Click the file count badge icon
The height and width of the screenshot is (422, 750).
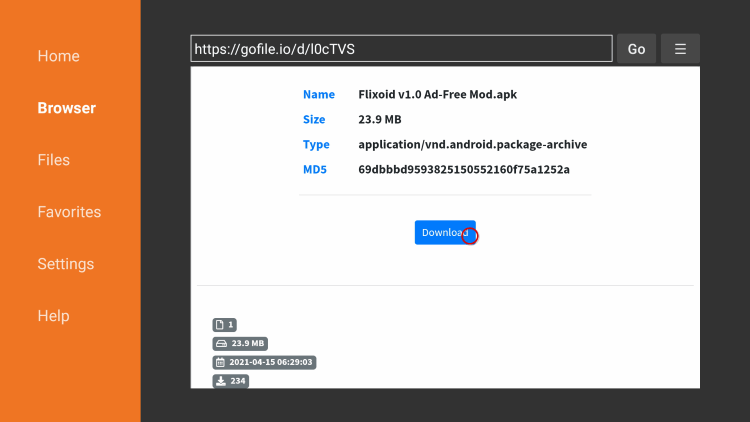tap(224, 325)
